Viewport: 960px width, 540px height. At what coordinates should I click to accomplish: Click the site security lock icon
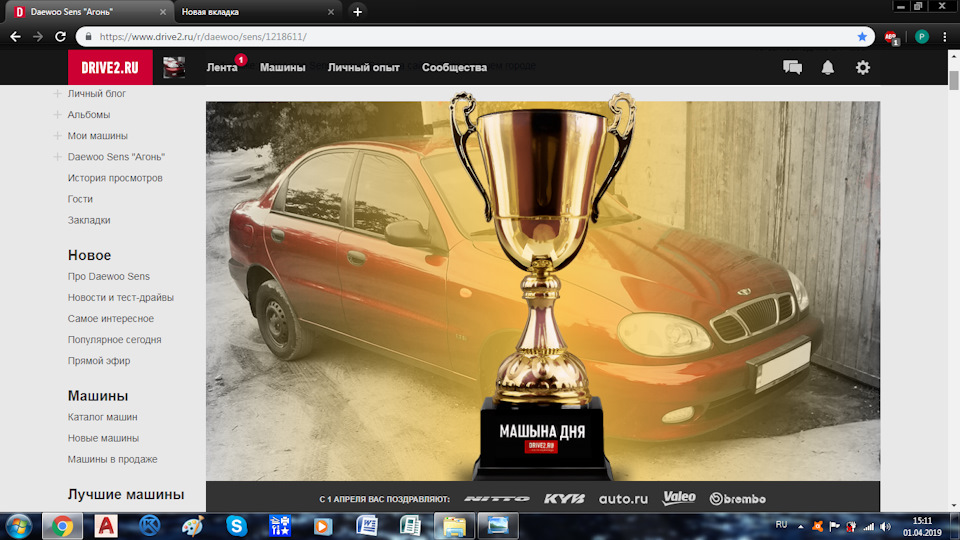[89, 37]
